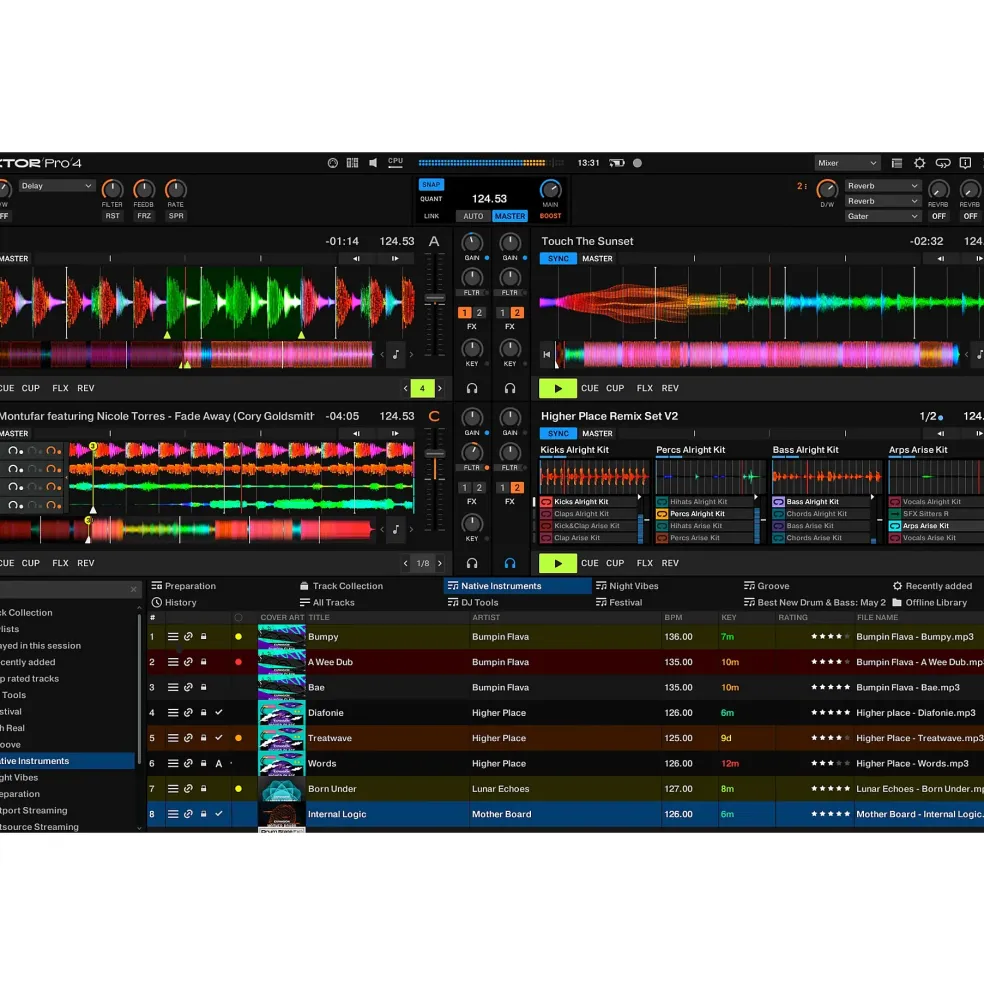Viewport: 984px width, 985px height.
Task: Select the Born Under track row
Action: (566, 788)
